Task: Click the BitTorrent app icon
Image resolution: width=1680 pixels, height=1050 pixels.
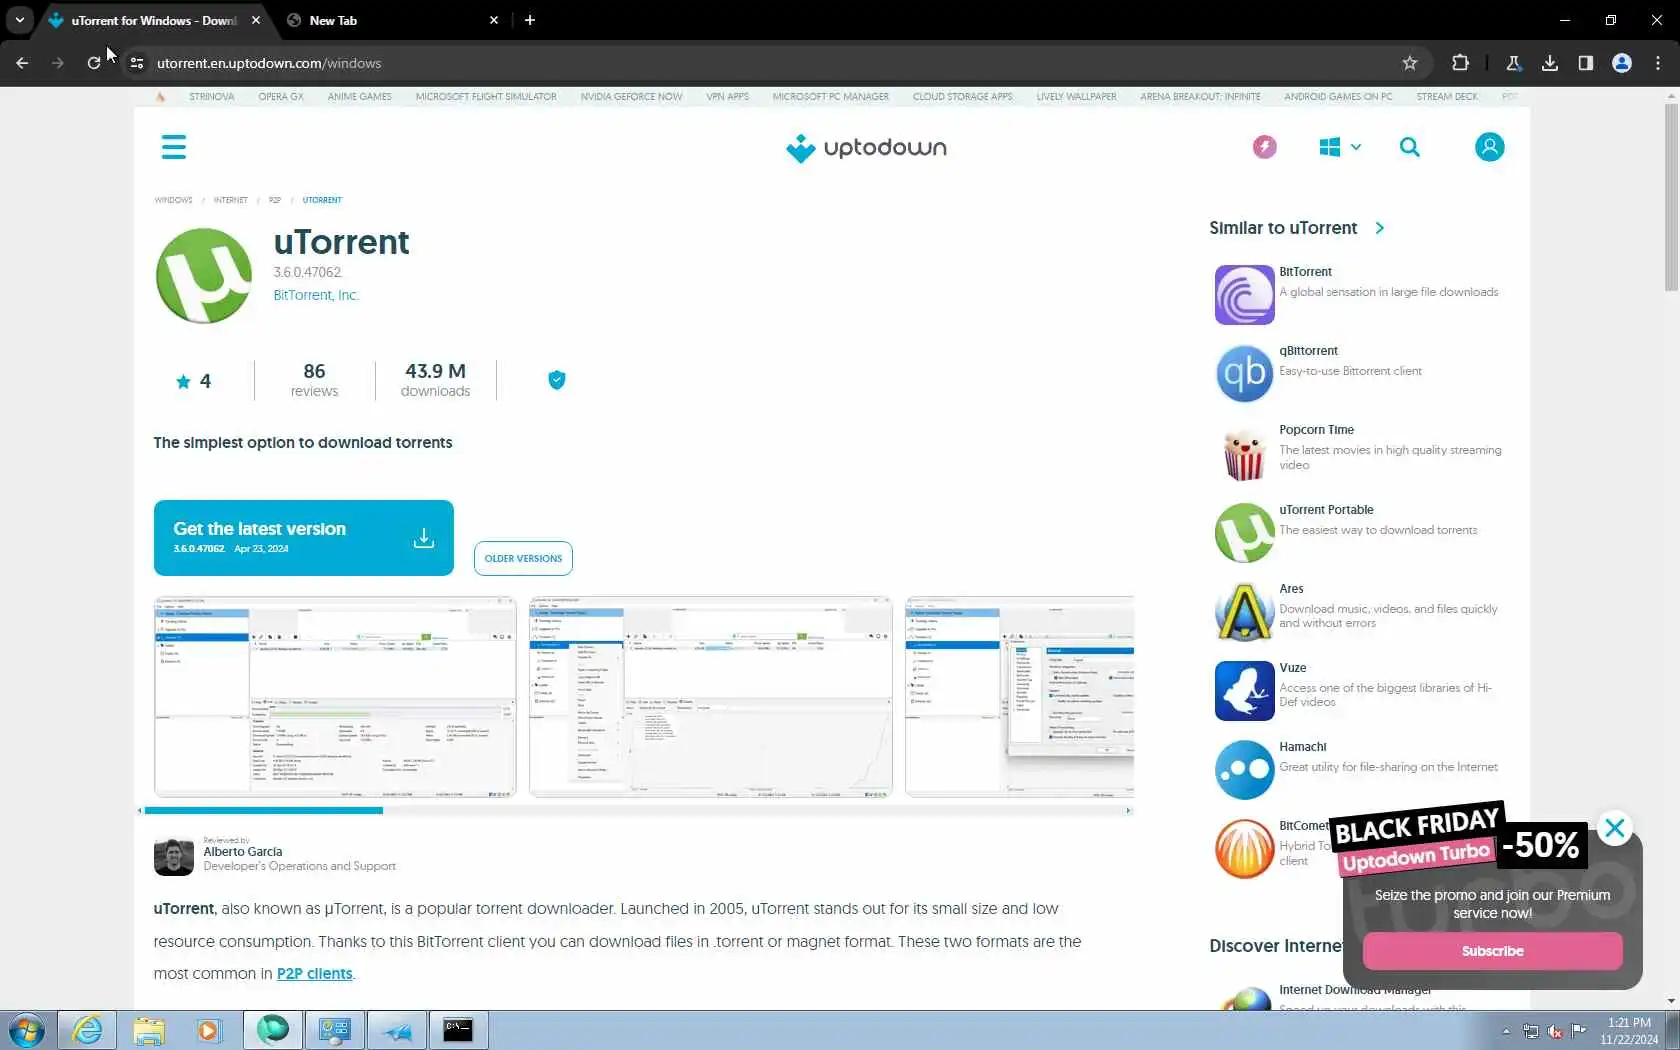Action: [1244, 295]
